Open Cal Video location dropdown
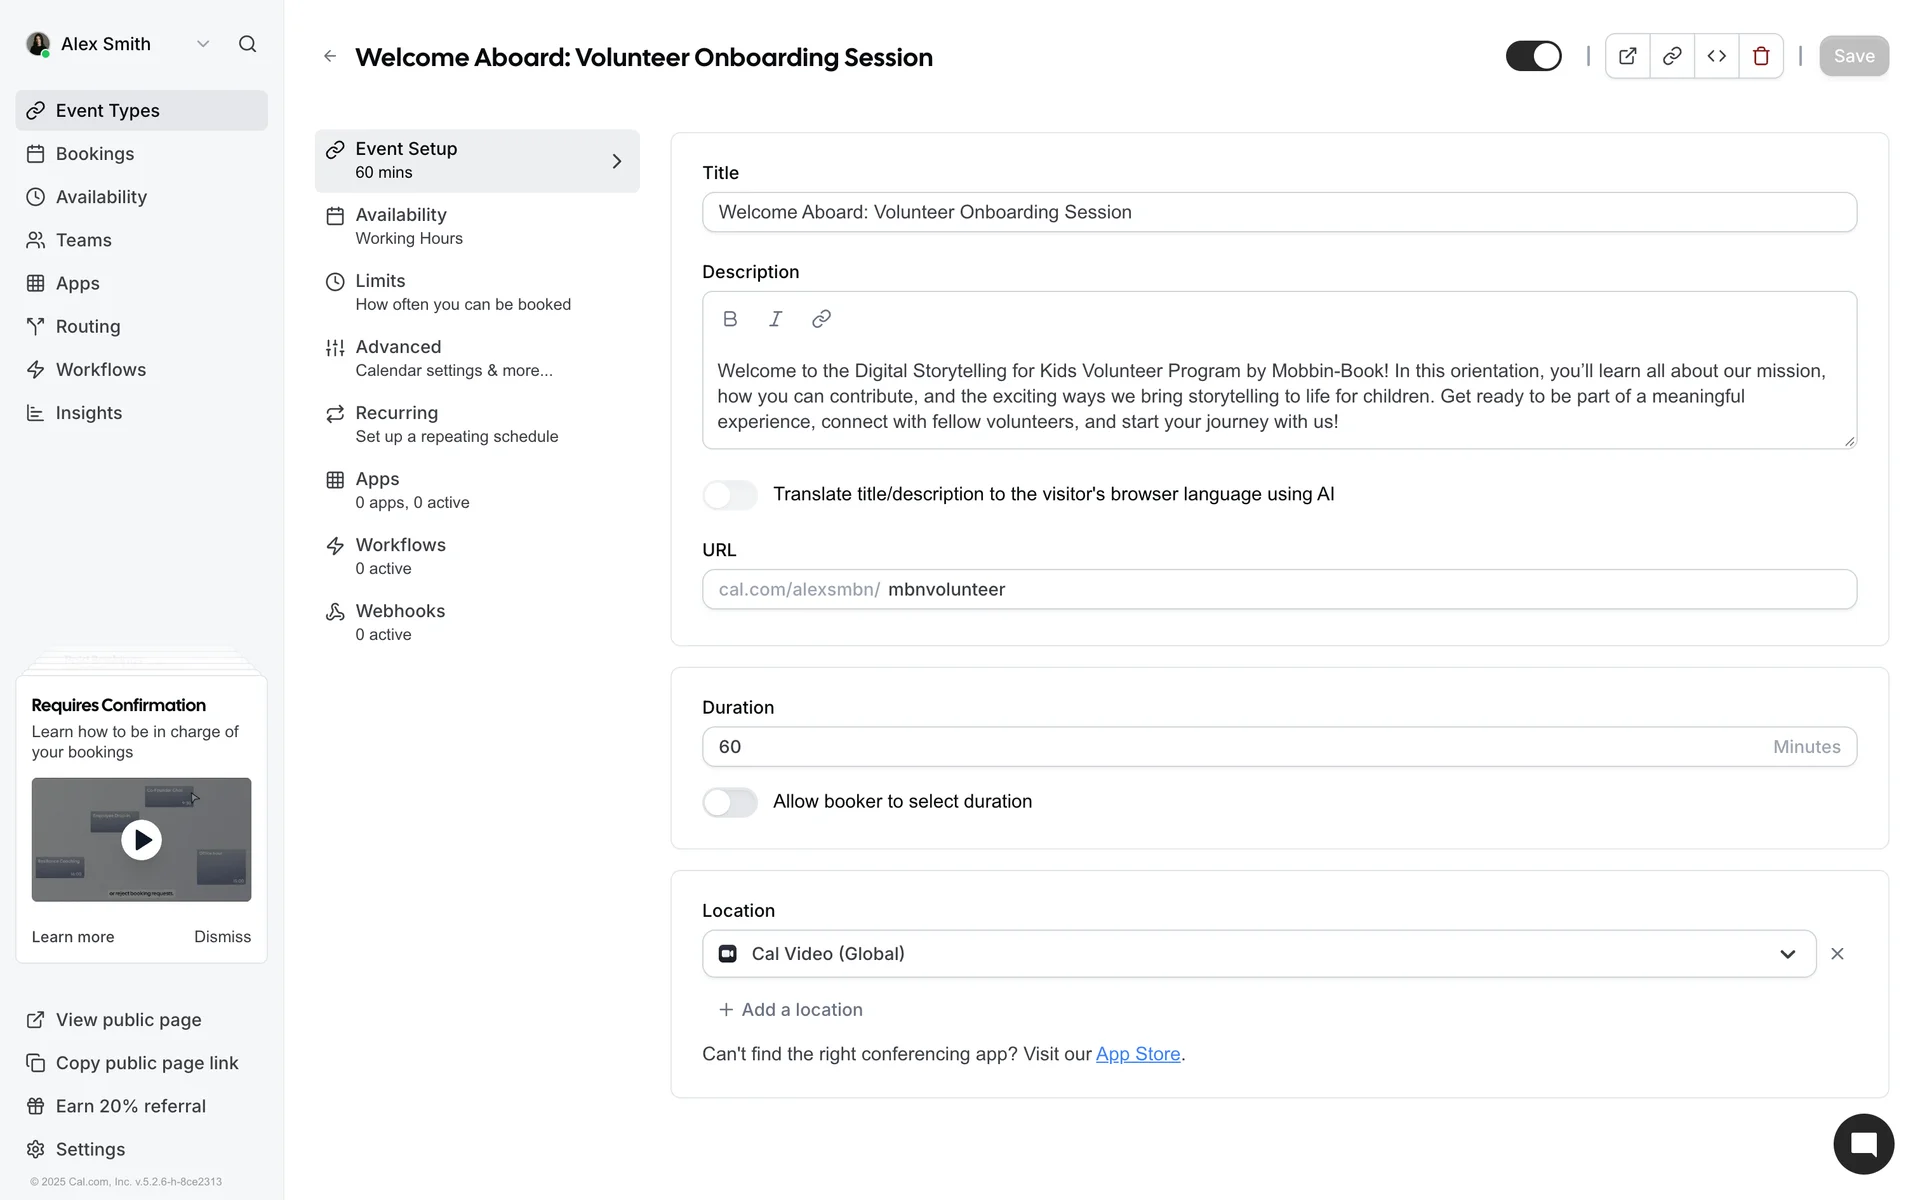 click(1258, 954)
